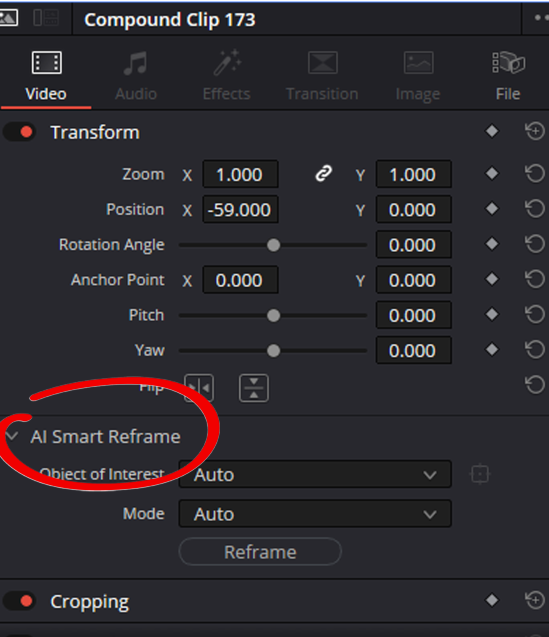Add a Rotation Angle keyframe
Screen dimensions: 549x637
pos(492,244)
